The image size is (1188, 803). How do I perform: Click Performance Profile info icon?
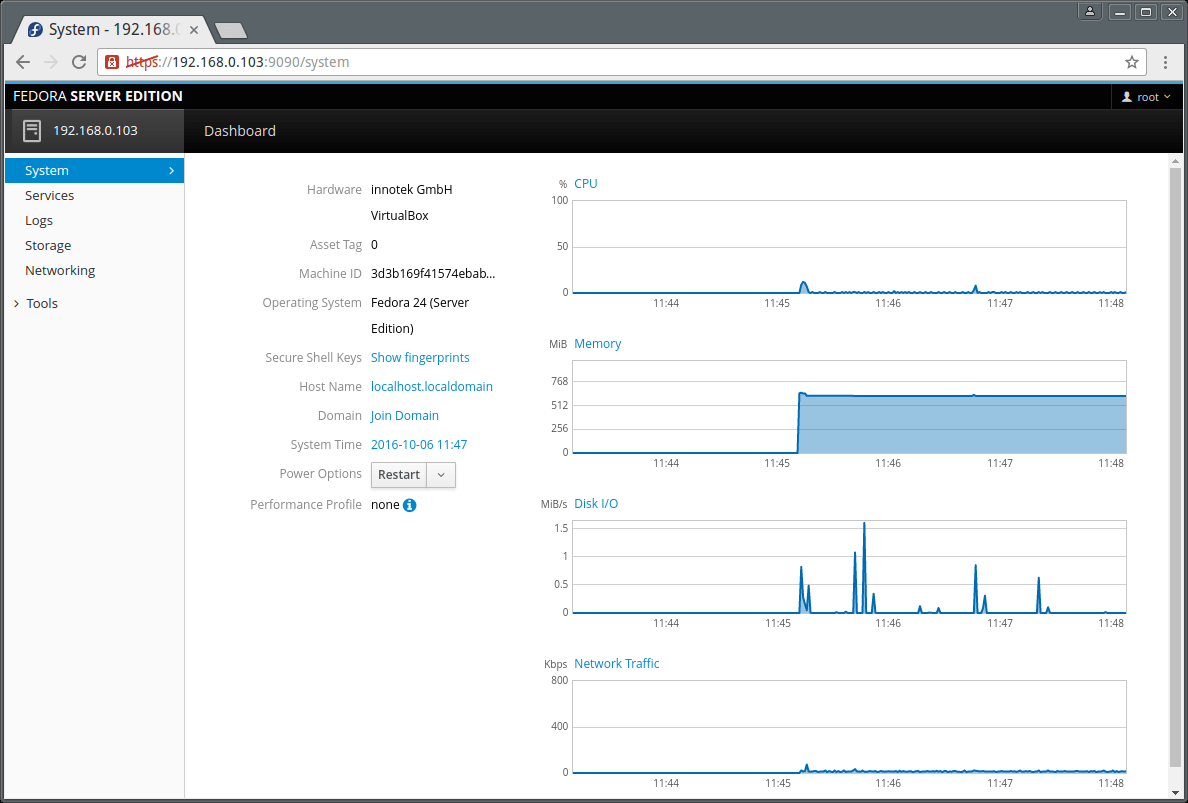click(409, 505)
